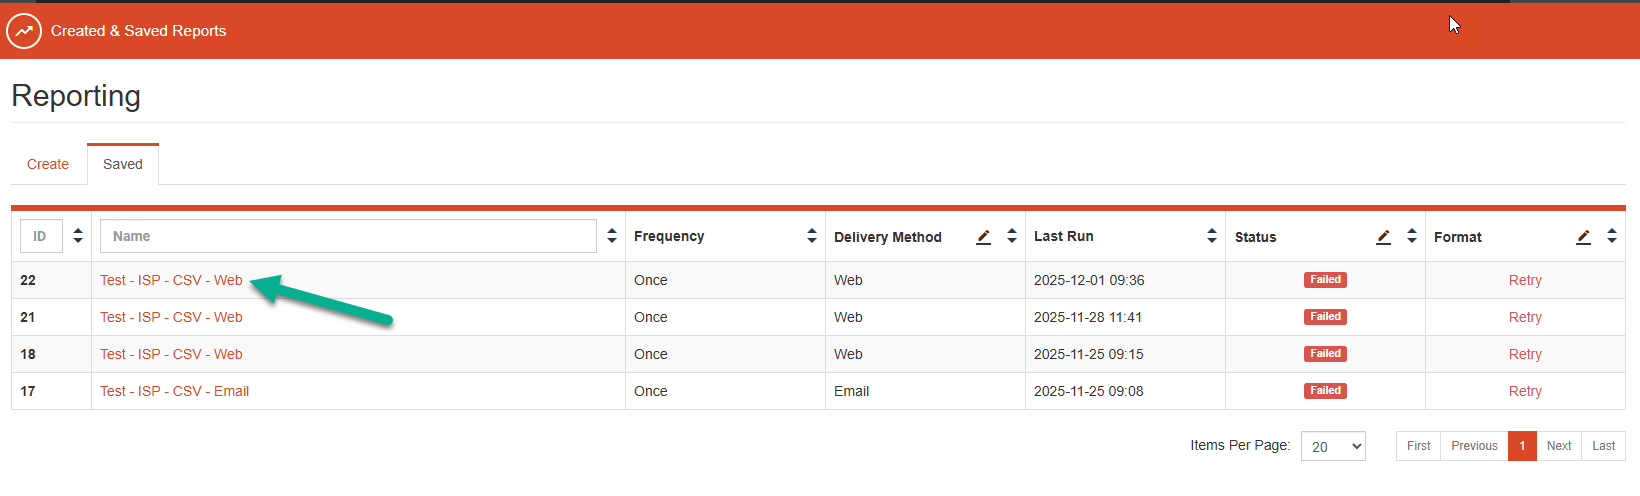Viewport: 1640px width, 496px height.
Task: Go to First page
Action: 1418,446
